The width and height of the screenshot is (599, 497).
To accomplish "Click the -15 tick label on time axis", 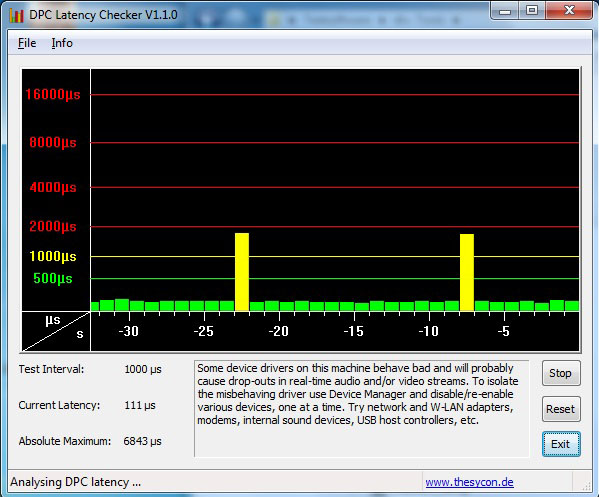I will (x=353, y=331).
